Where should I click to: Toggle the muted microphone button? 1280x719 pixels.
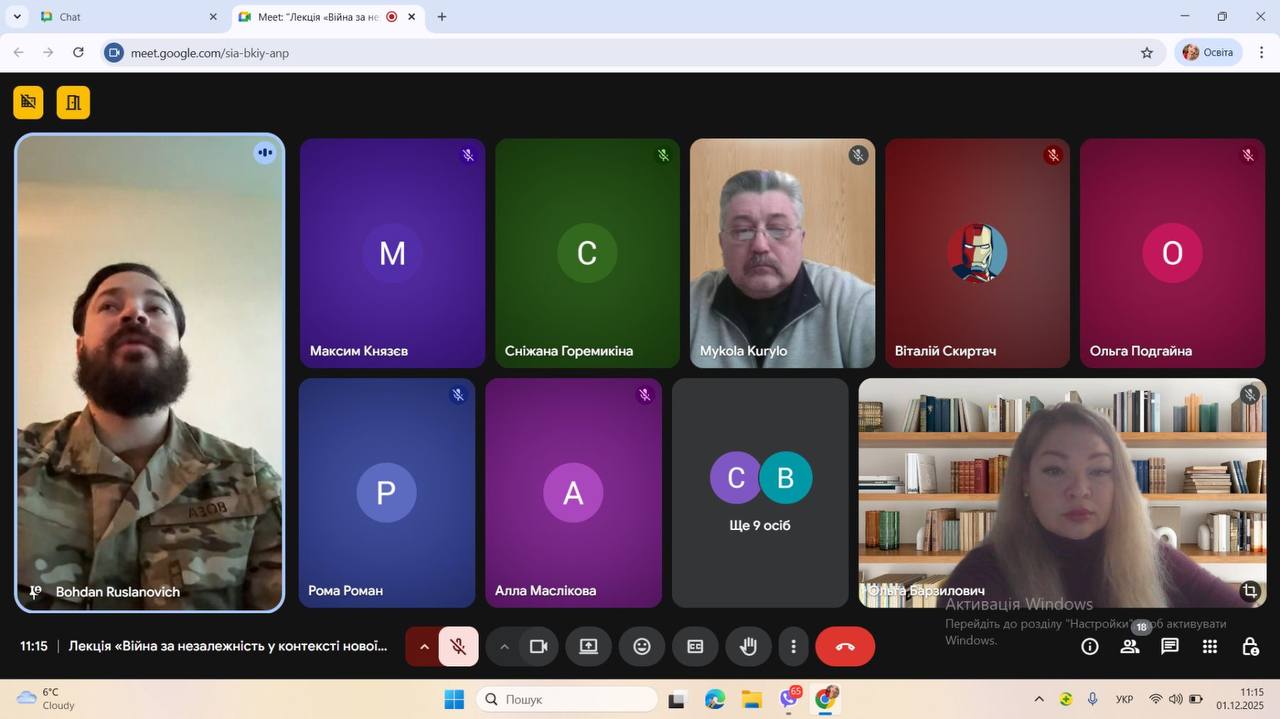459,647
